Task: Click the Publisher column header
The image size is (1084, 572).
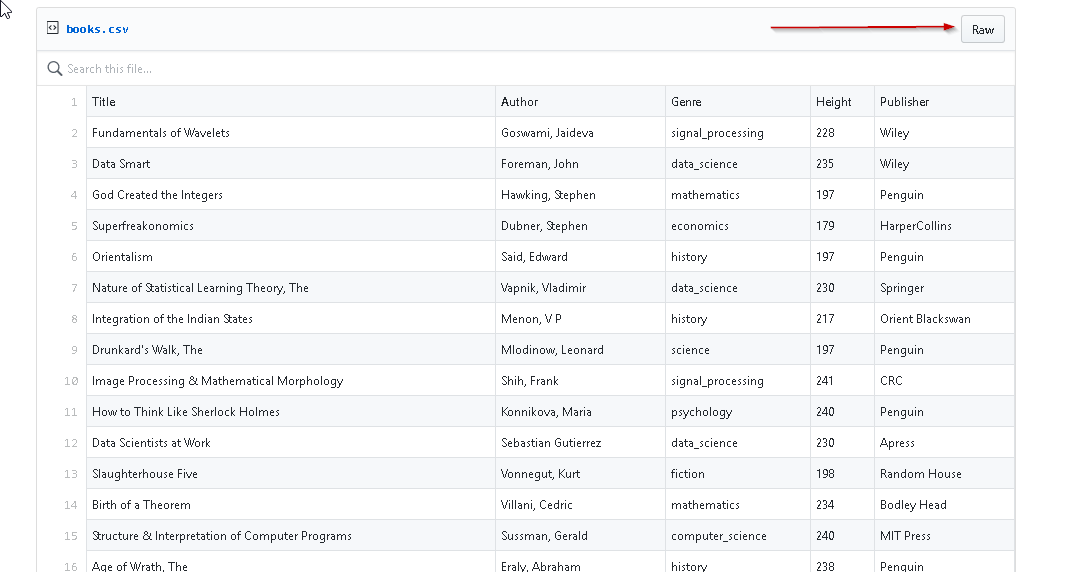Action: click(x=904, y=102)
